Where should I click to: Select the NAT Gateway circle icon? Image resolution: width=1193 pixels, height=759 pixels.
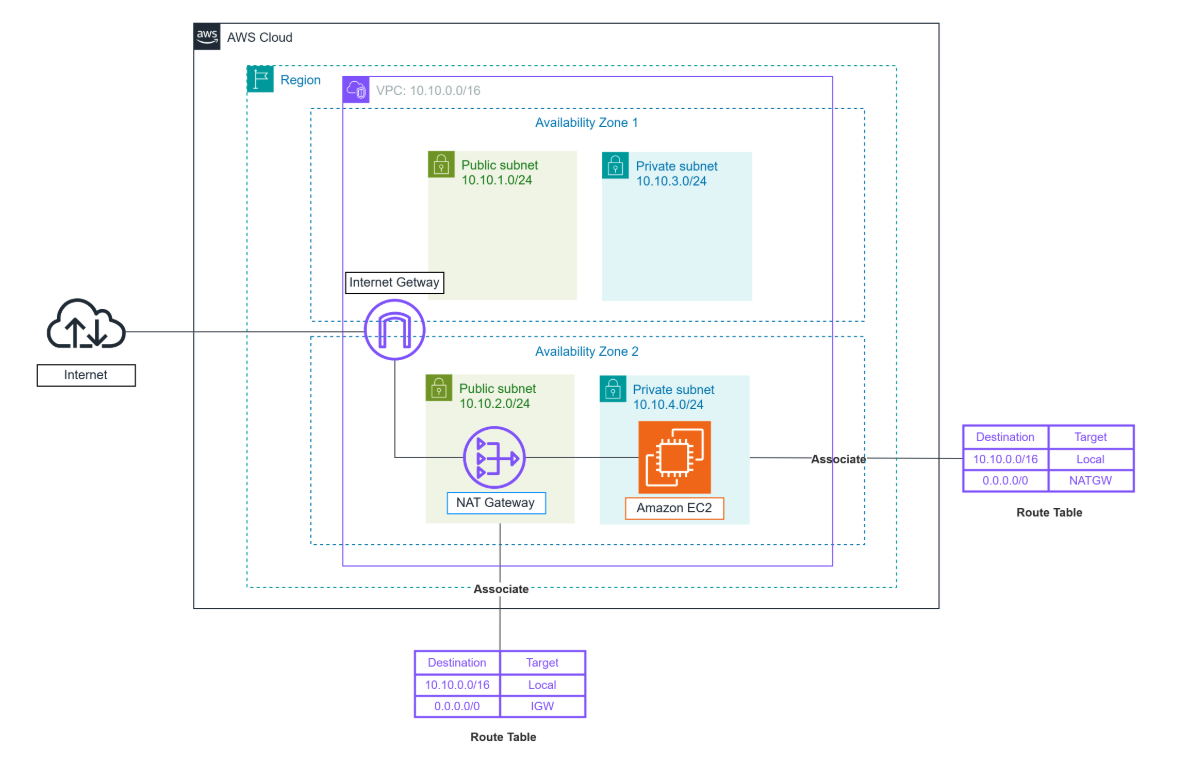click(x=495, y=458)
